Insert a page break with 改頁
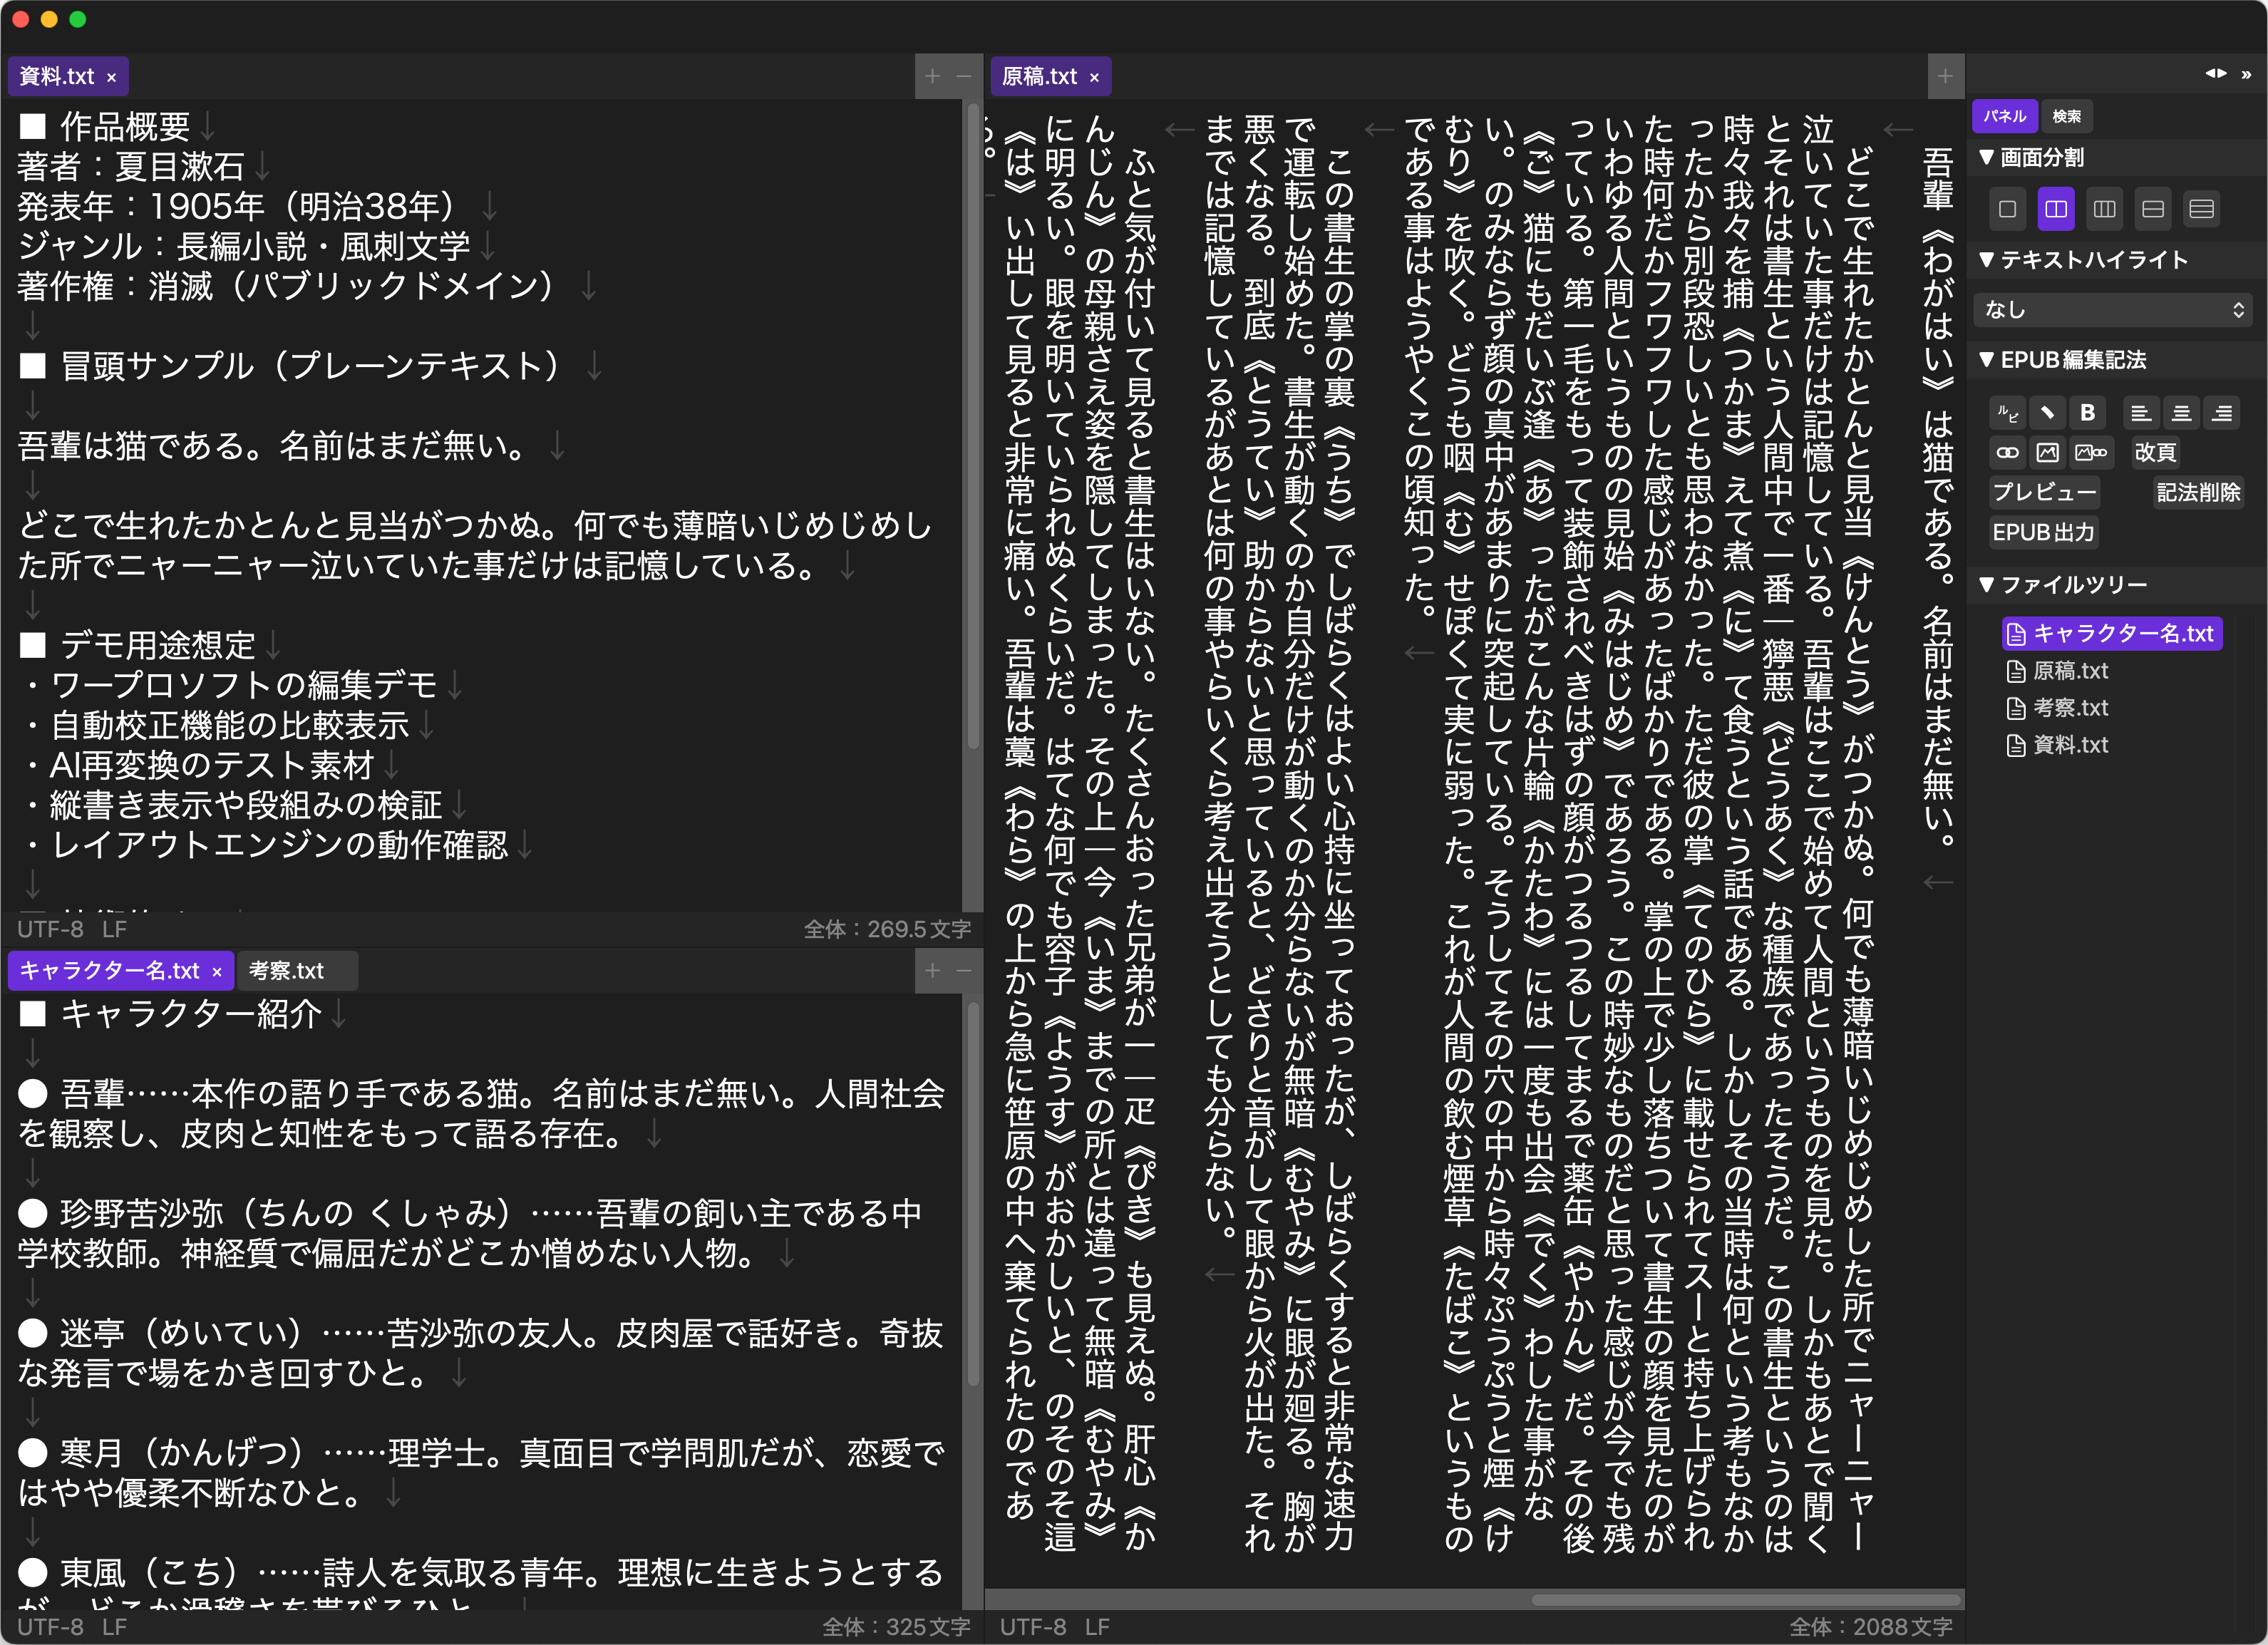 tap(2156, 453)
